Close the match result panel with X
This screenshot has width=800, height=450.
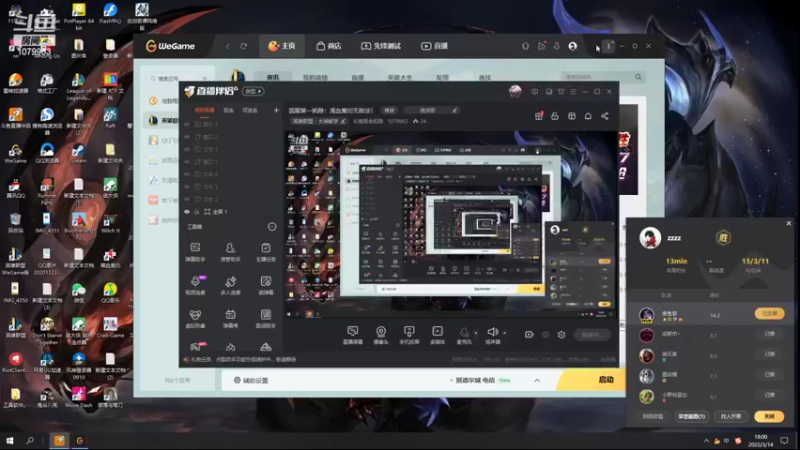789,223
